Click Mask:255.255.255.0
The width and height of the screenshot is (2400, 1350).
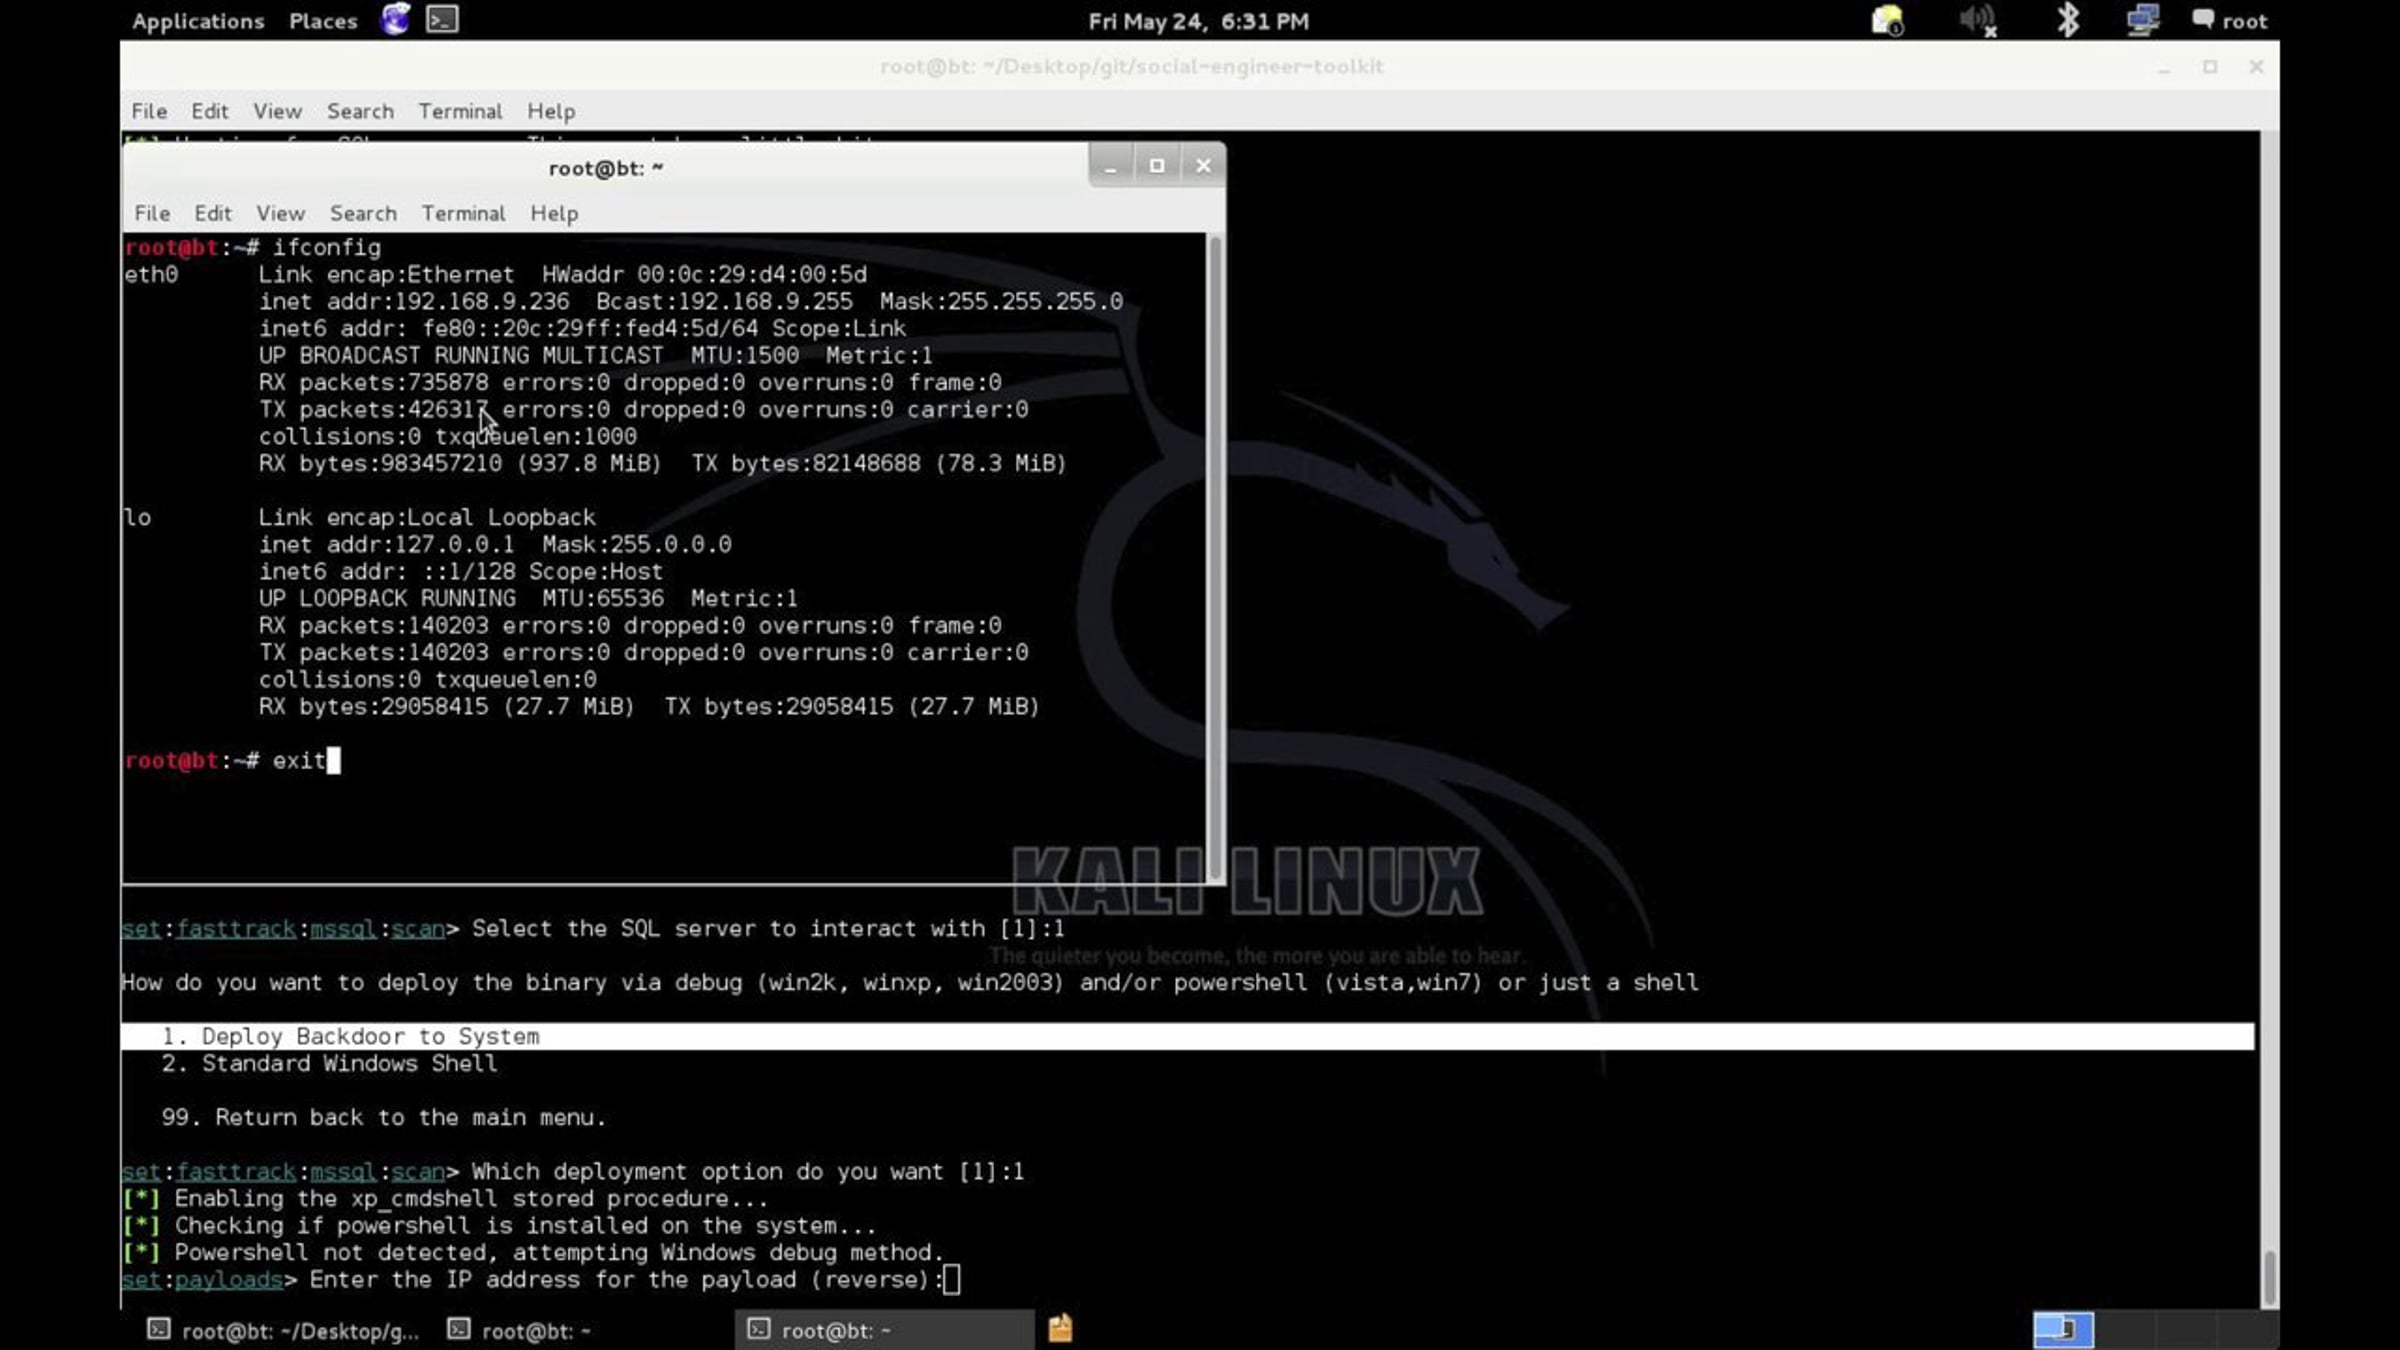(1002, 301)
